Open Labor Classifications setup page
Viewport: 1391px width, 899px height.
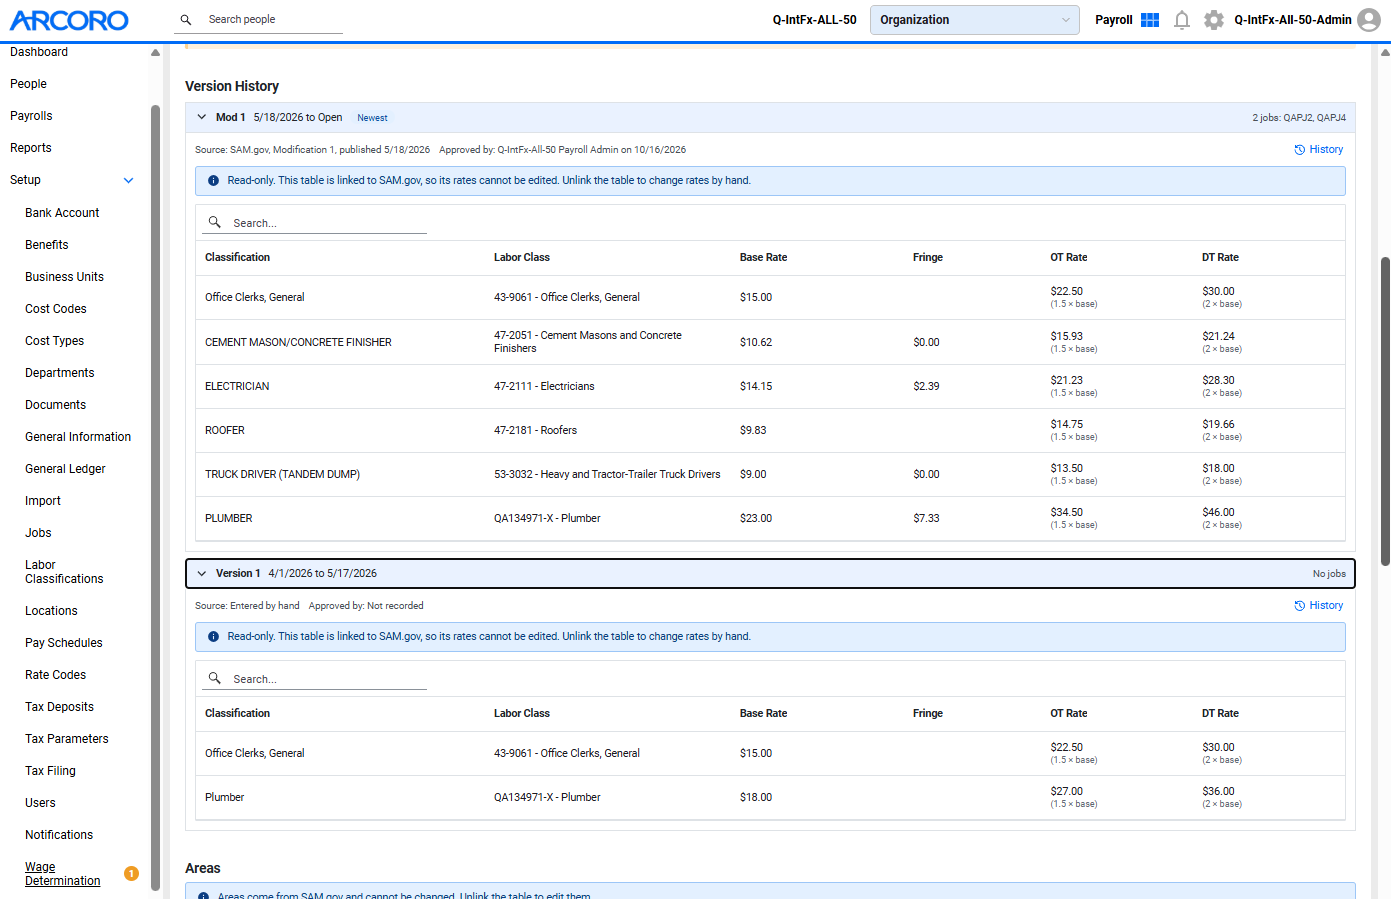(64, 572)
